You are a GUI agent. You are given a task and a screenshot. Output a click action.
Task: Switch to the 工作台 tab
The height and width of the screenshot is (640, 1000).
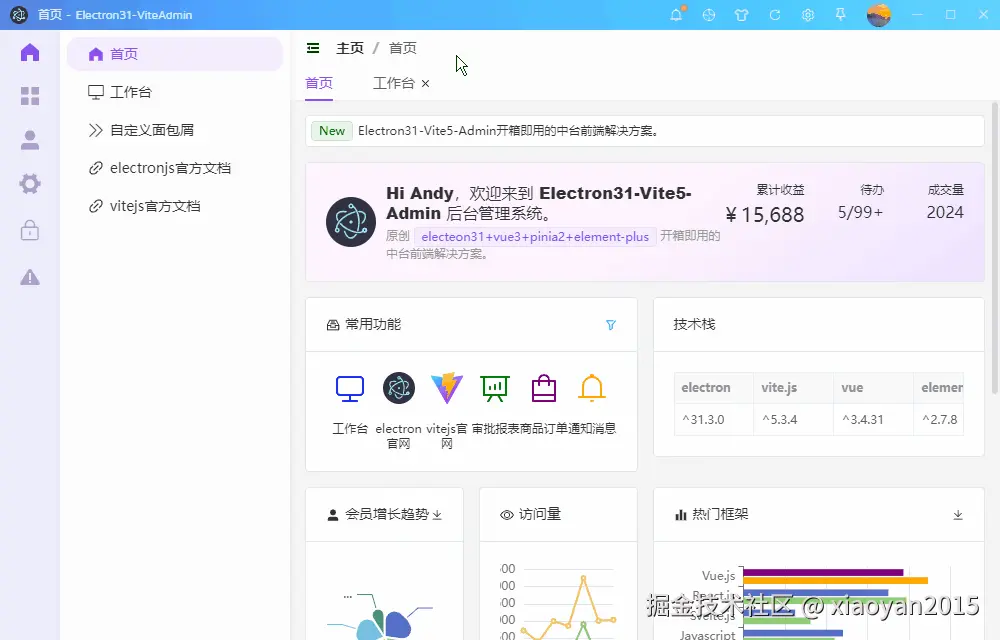393,84
